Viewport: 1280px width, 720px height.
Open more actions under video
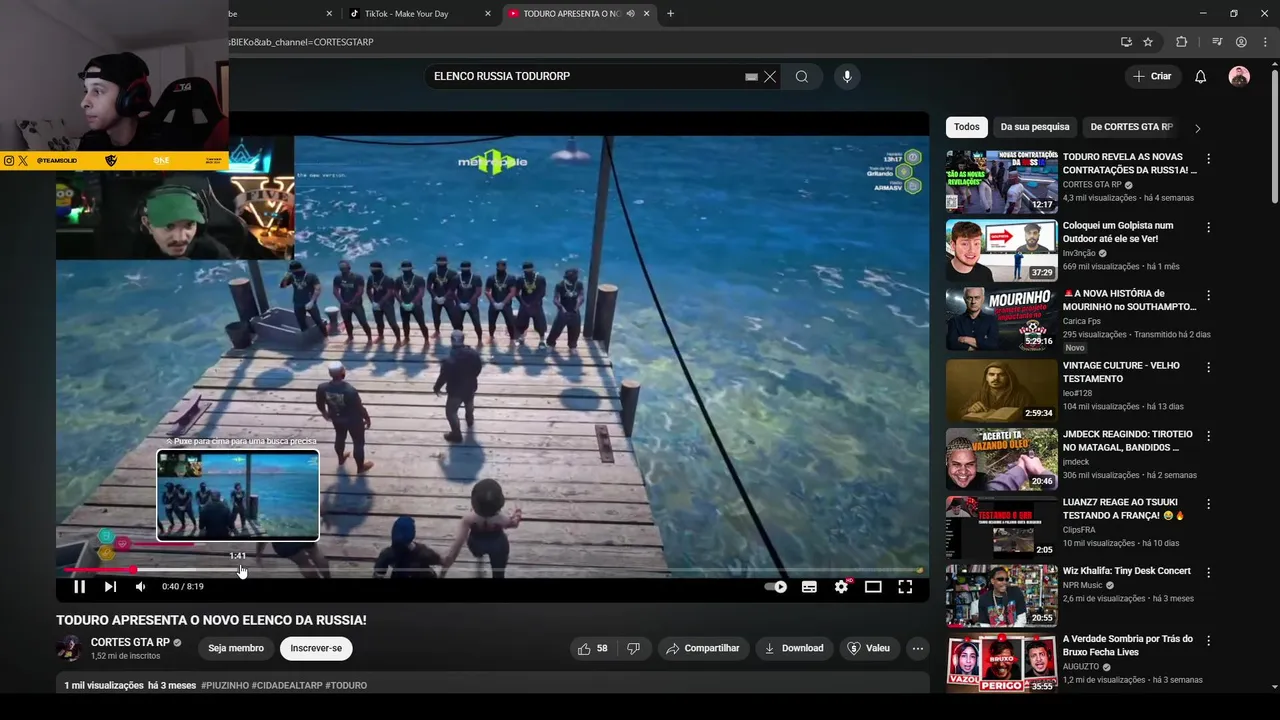917,648
